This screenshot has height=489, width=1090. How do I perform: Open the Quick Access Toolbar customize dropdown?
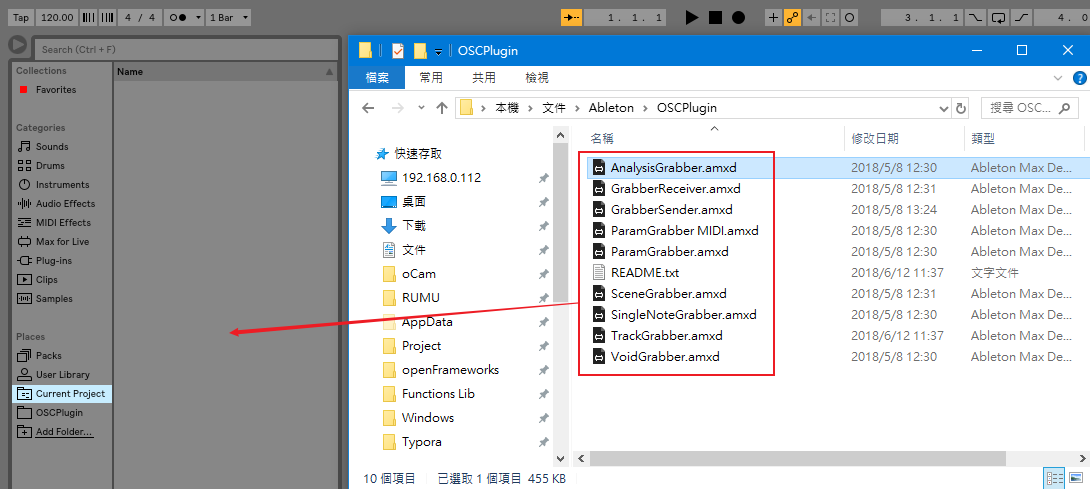pos(439,51)
